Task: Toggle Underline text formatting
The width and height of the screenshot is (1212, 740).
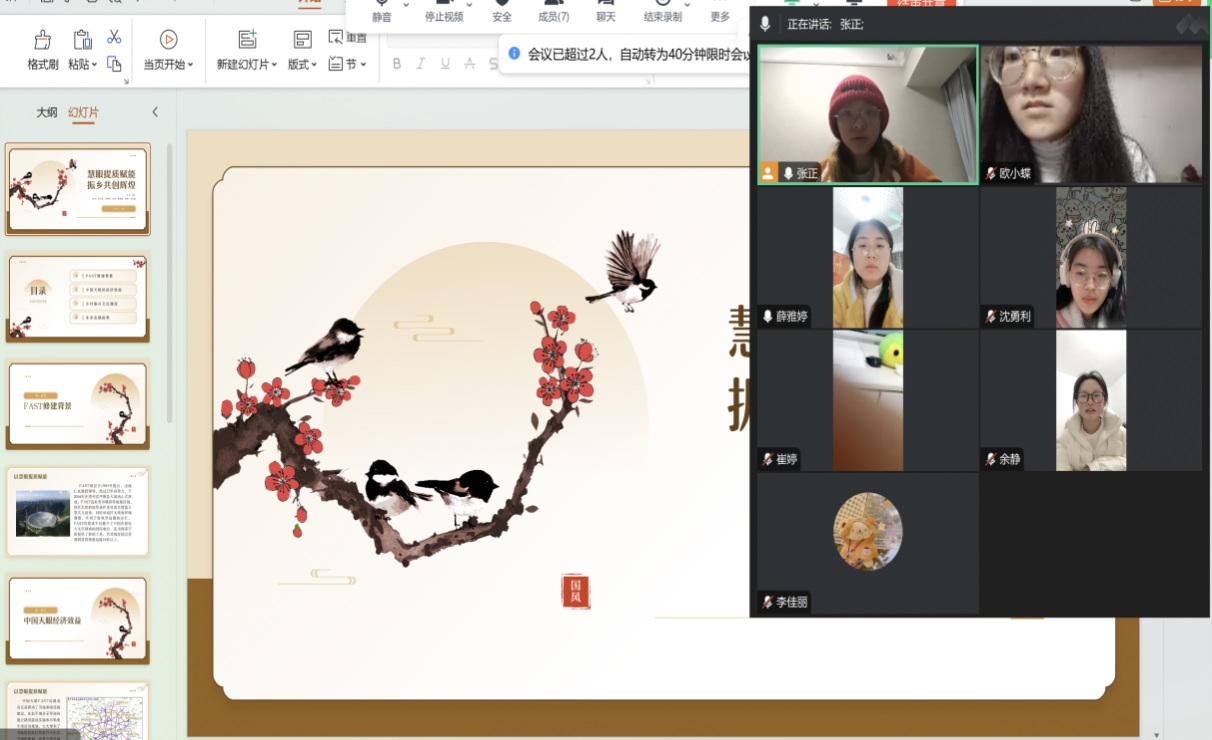Action: click(x=445, y=64)
